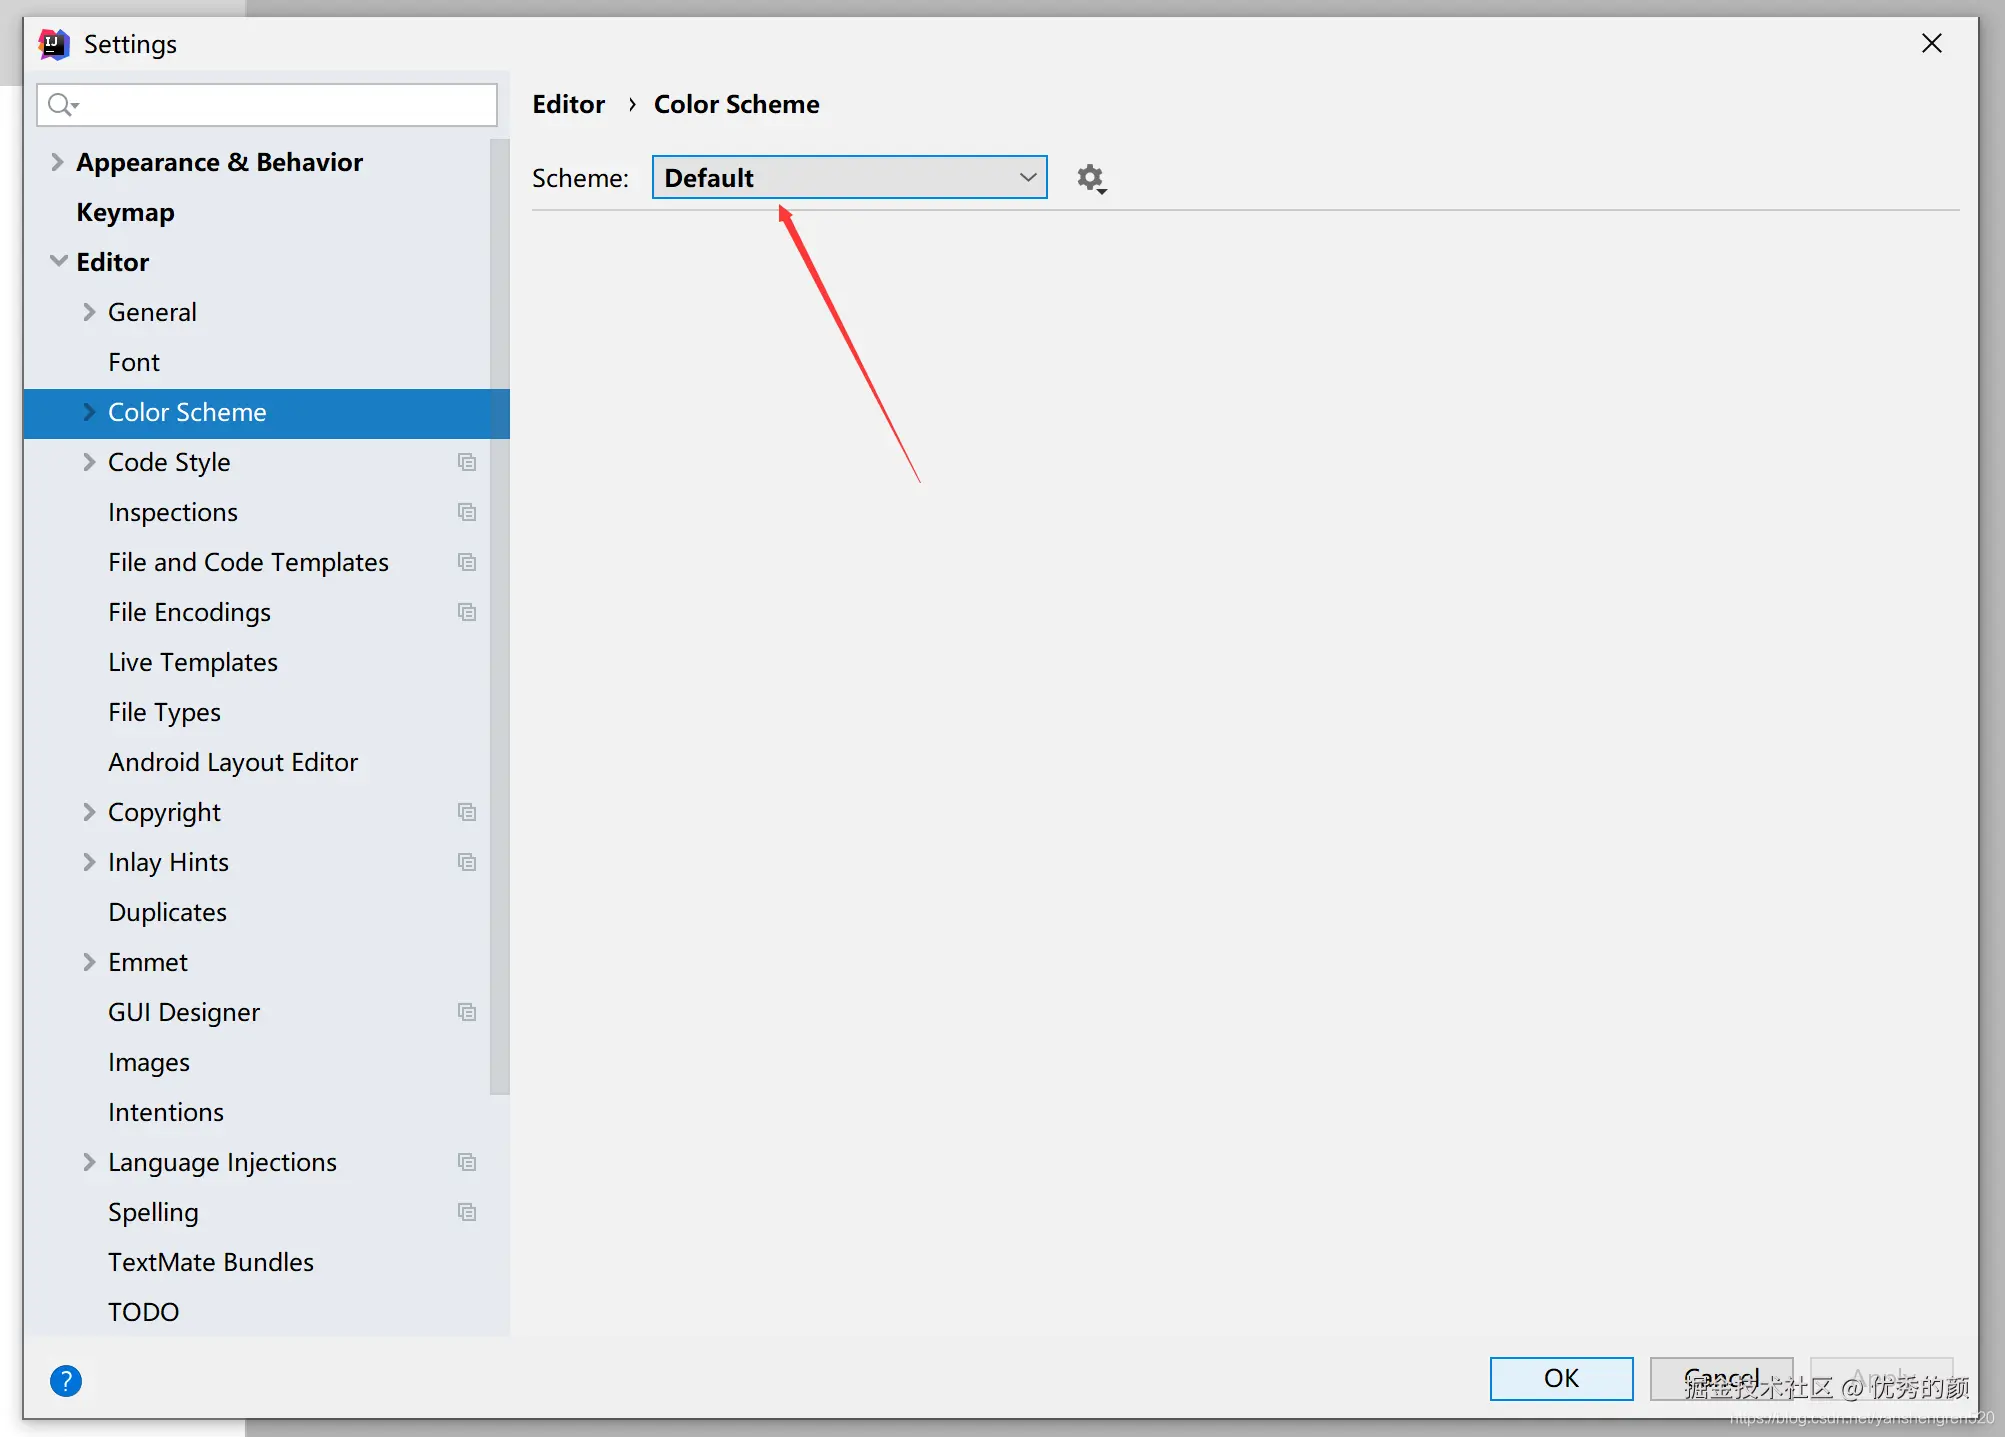Click the scheme actions gear icon
The height and width of the screenshot is (1437, 2005).
click(1090, 179)
